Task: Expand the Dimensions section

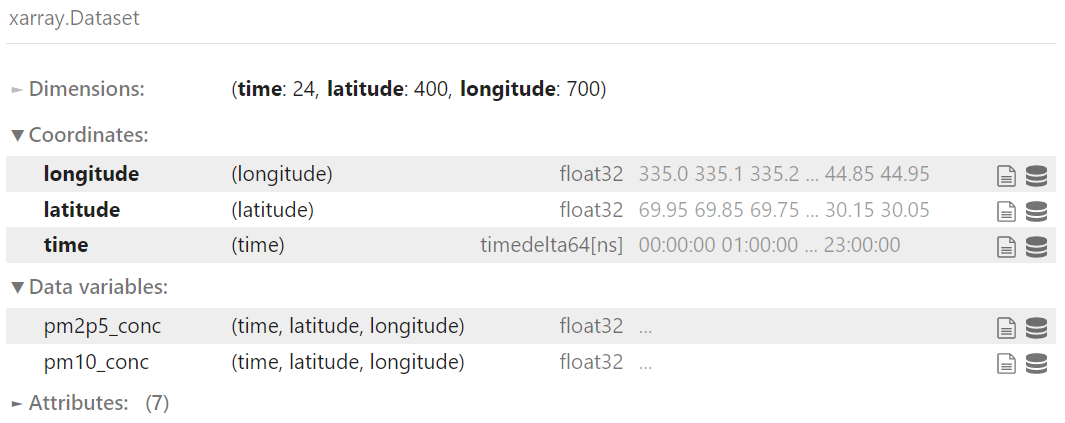Action: click(x=78, y=89)
